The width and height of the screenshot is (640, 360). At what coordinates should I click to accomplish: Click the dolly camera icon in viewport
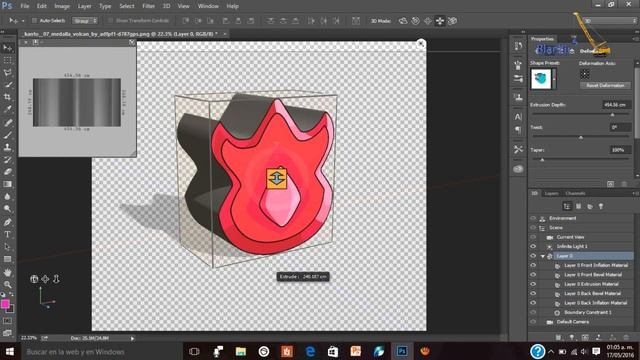click(x=56, y=279)
